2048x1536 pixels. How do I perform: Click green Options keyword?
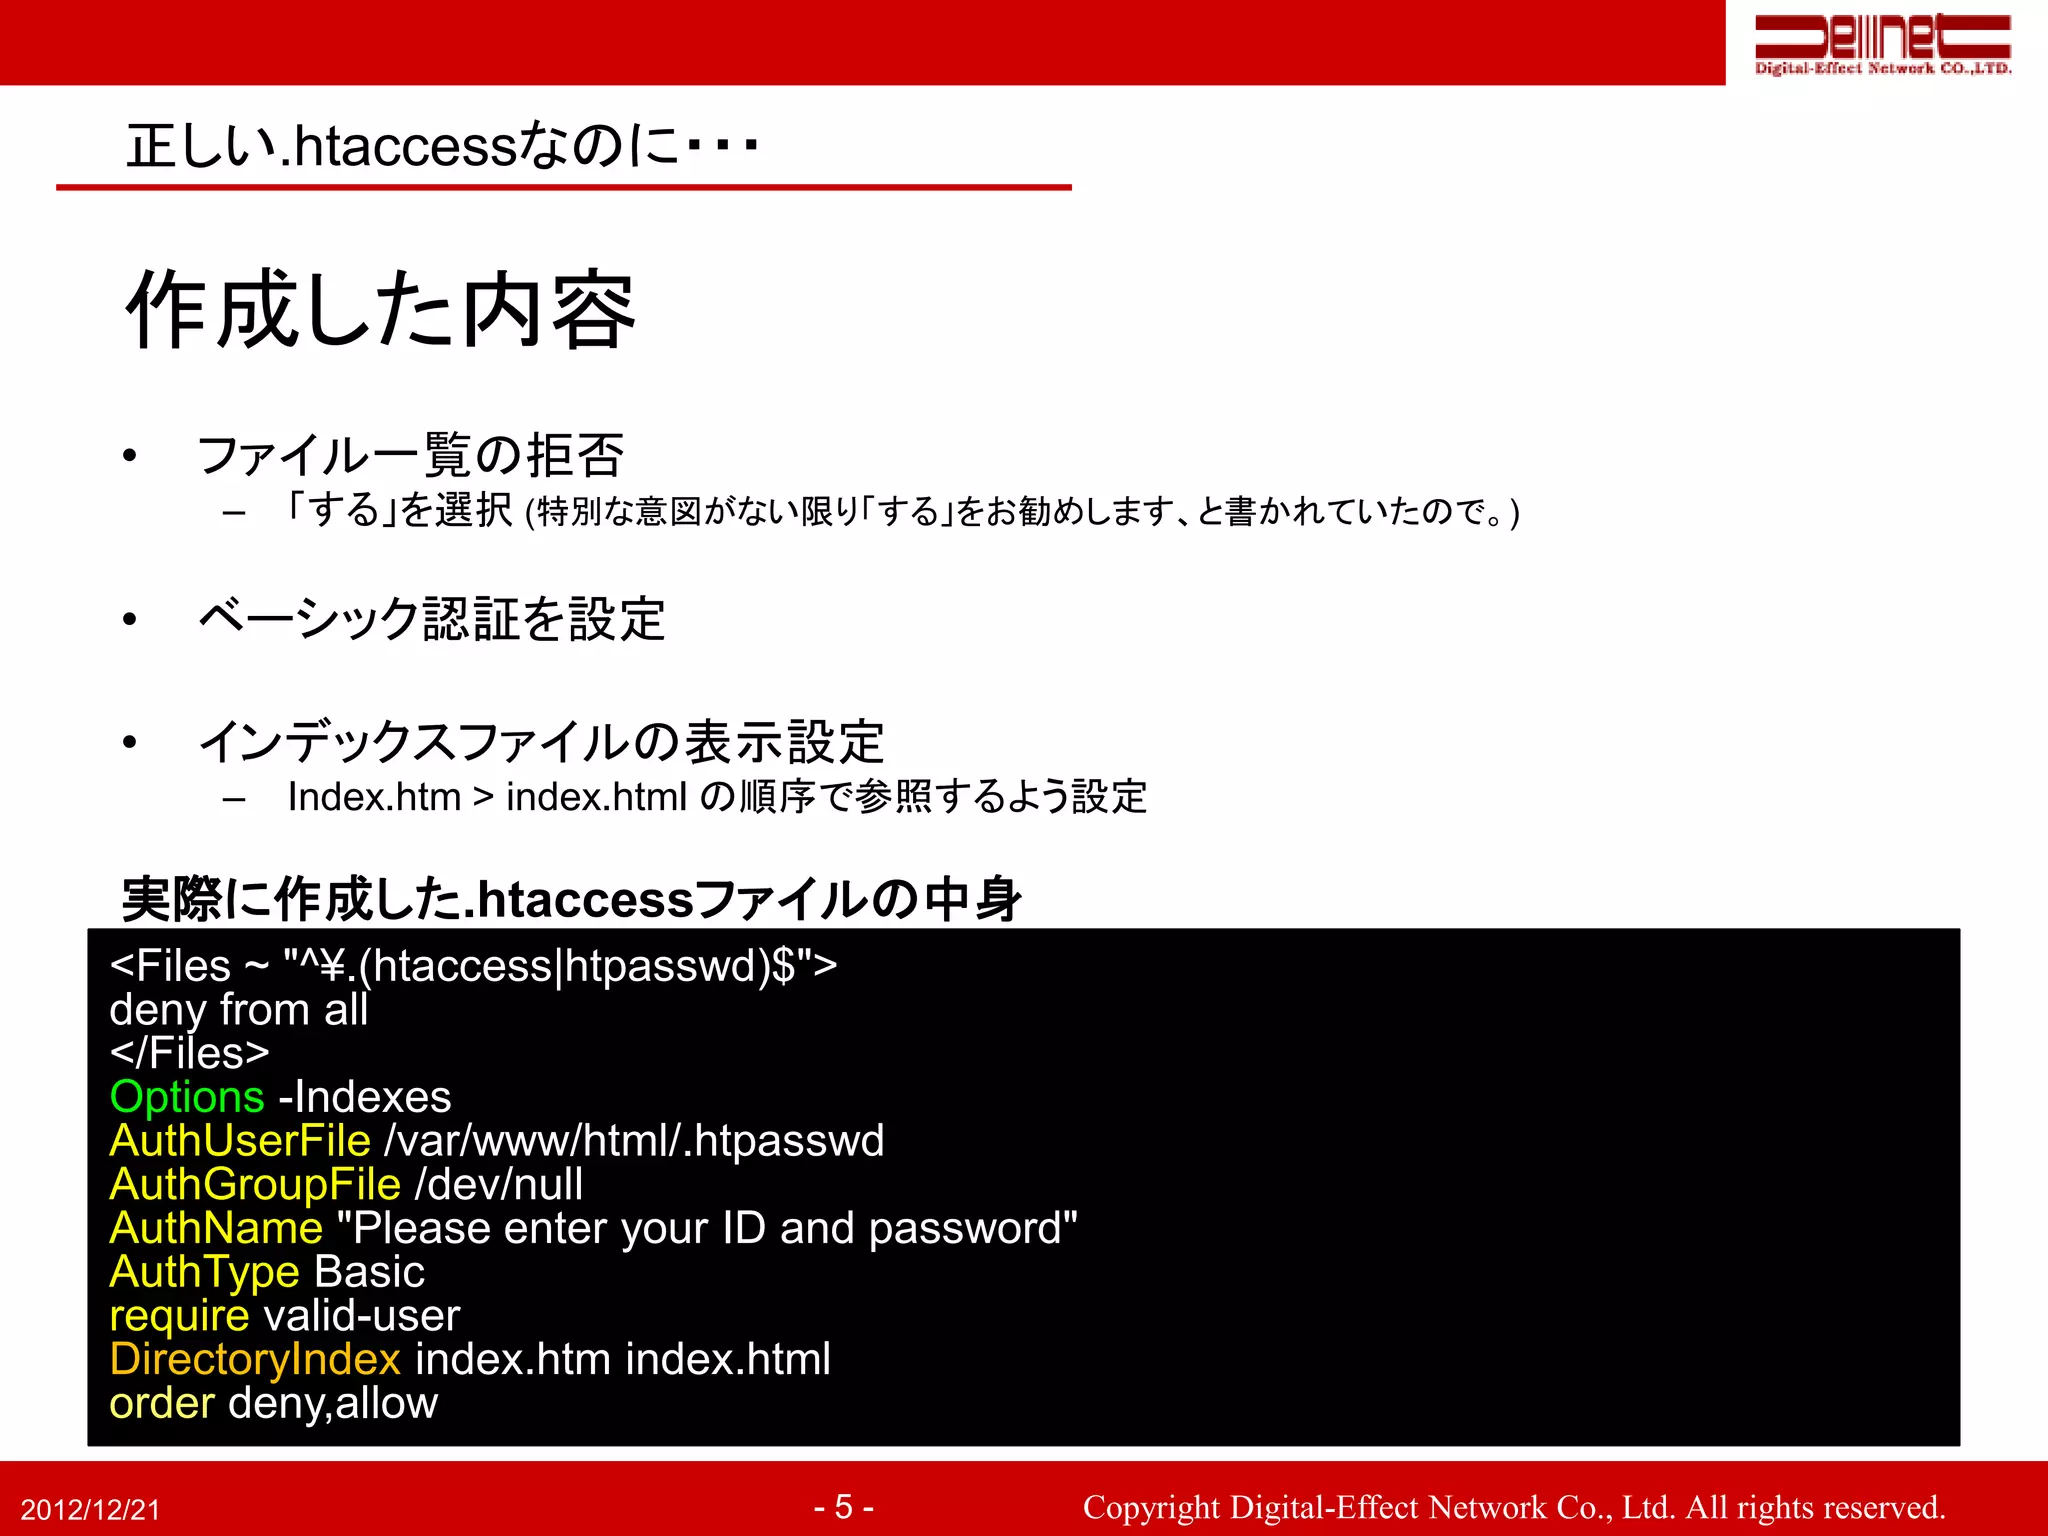pos(187,1098)
